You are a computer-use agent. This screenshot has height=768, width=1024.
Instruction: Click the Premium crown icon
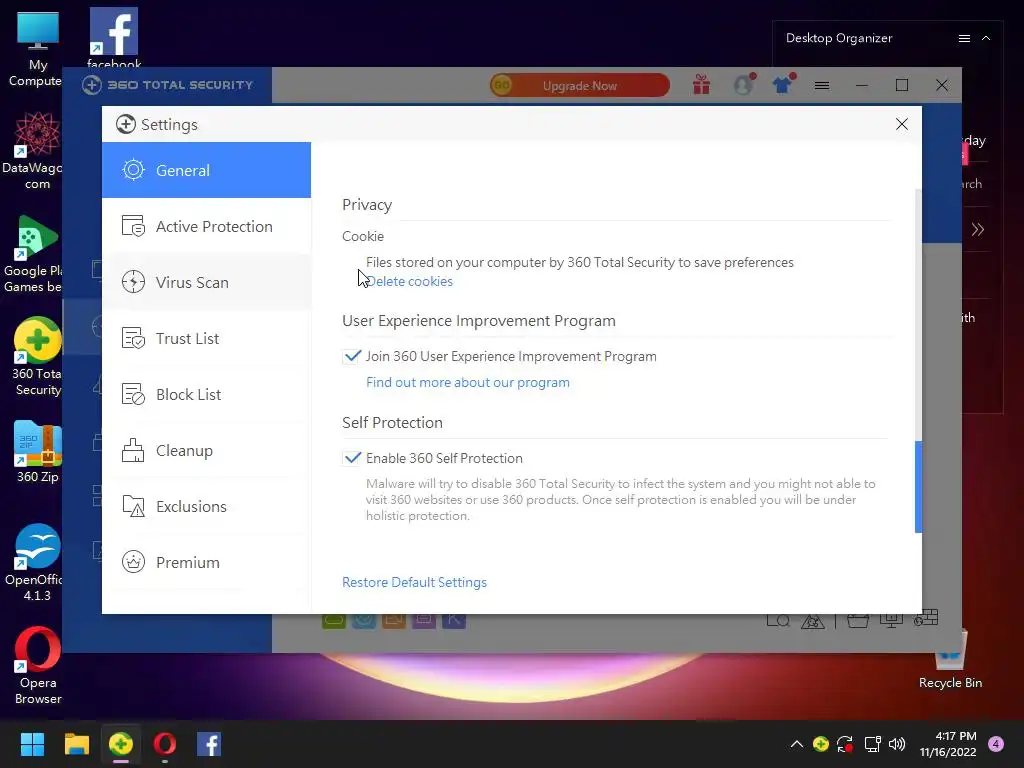point(133,562)
